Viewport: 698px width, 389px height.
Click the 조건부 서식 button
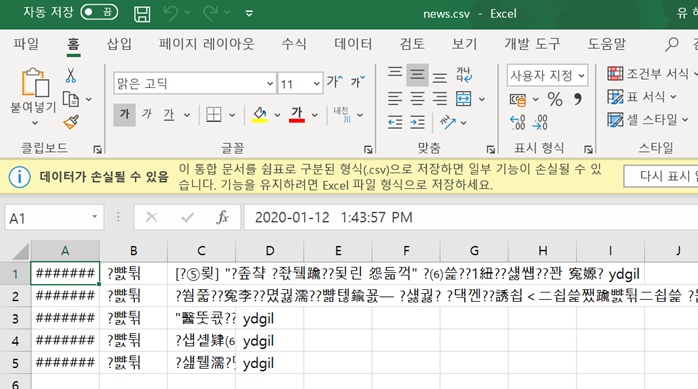click(x=651, y=73)
